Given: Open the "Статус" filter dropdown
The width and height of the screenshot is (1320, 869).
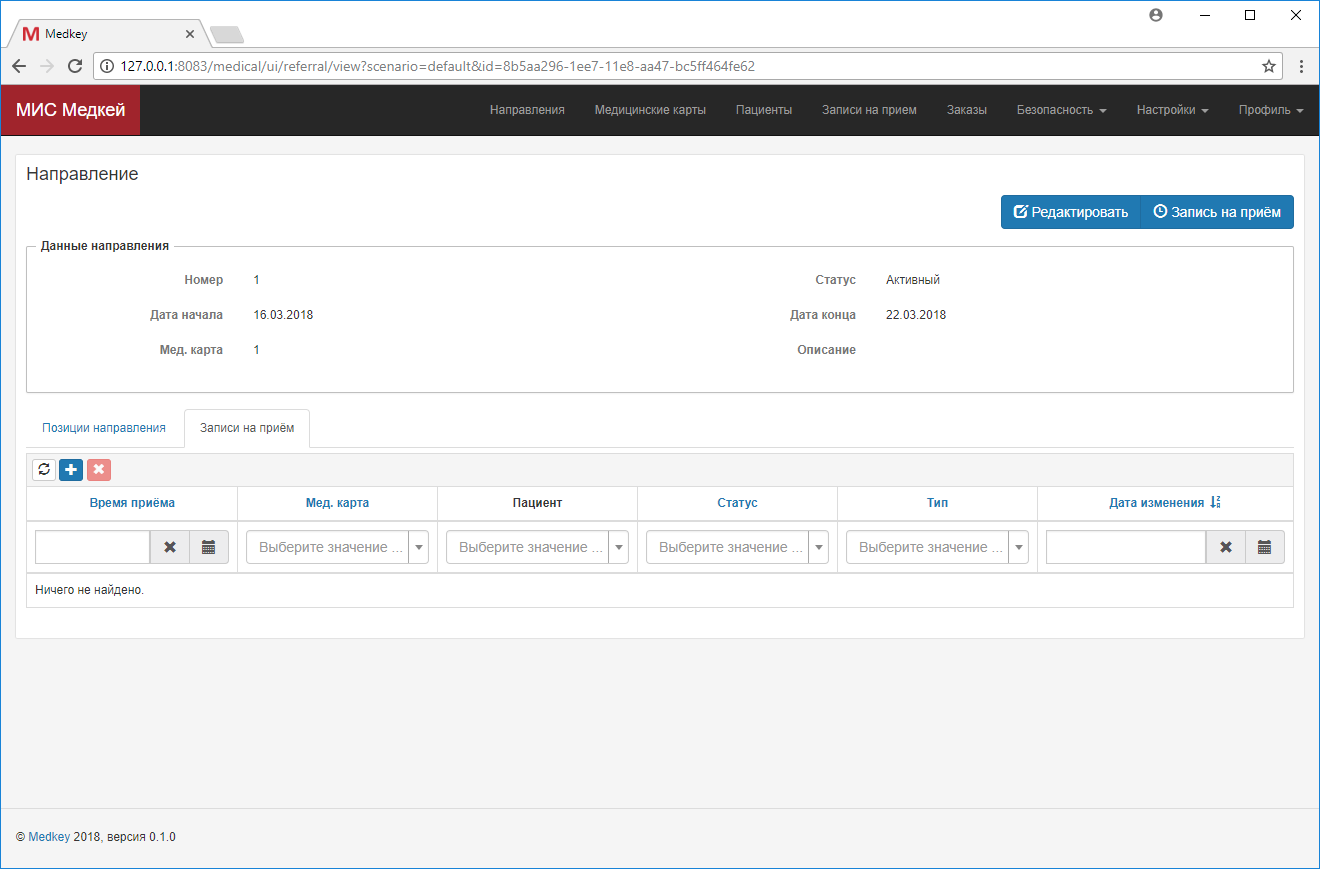Looking at the screenshot, I should point(818,547).
